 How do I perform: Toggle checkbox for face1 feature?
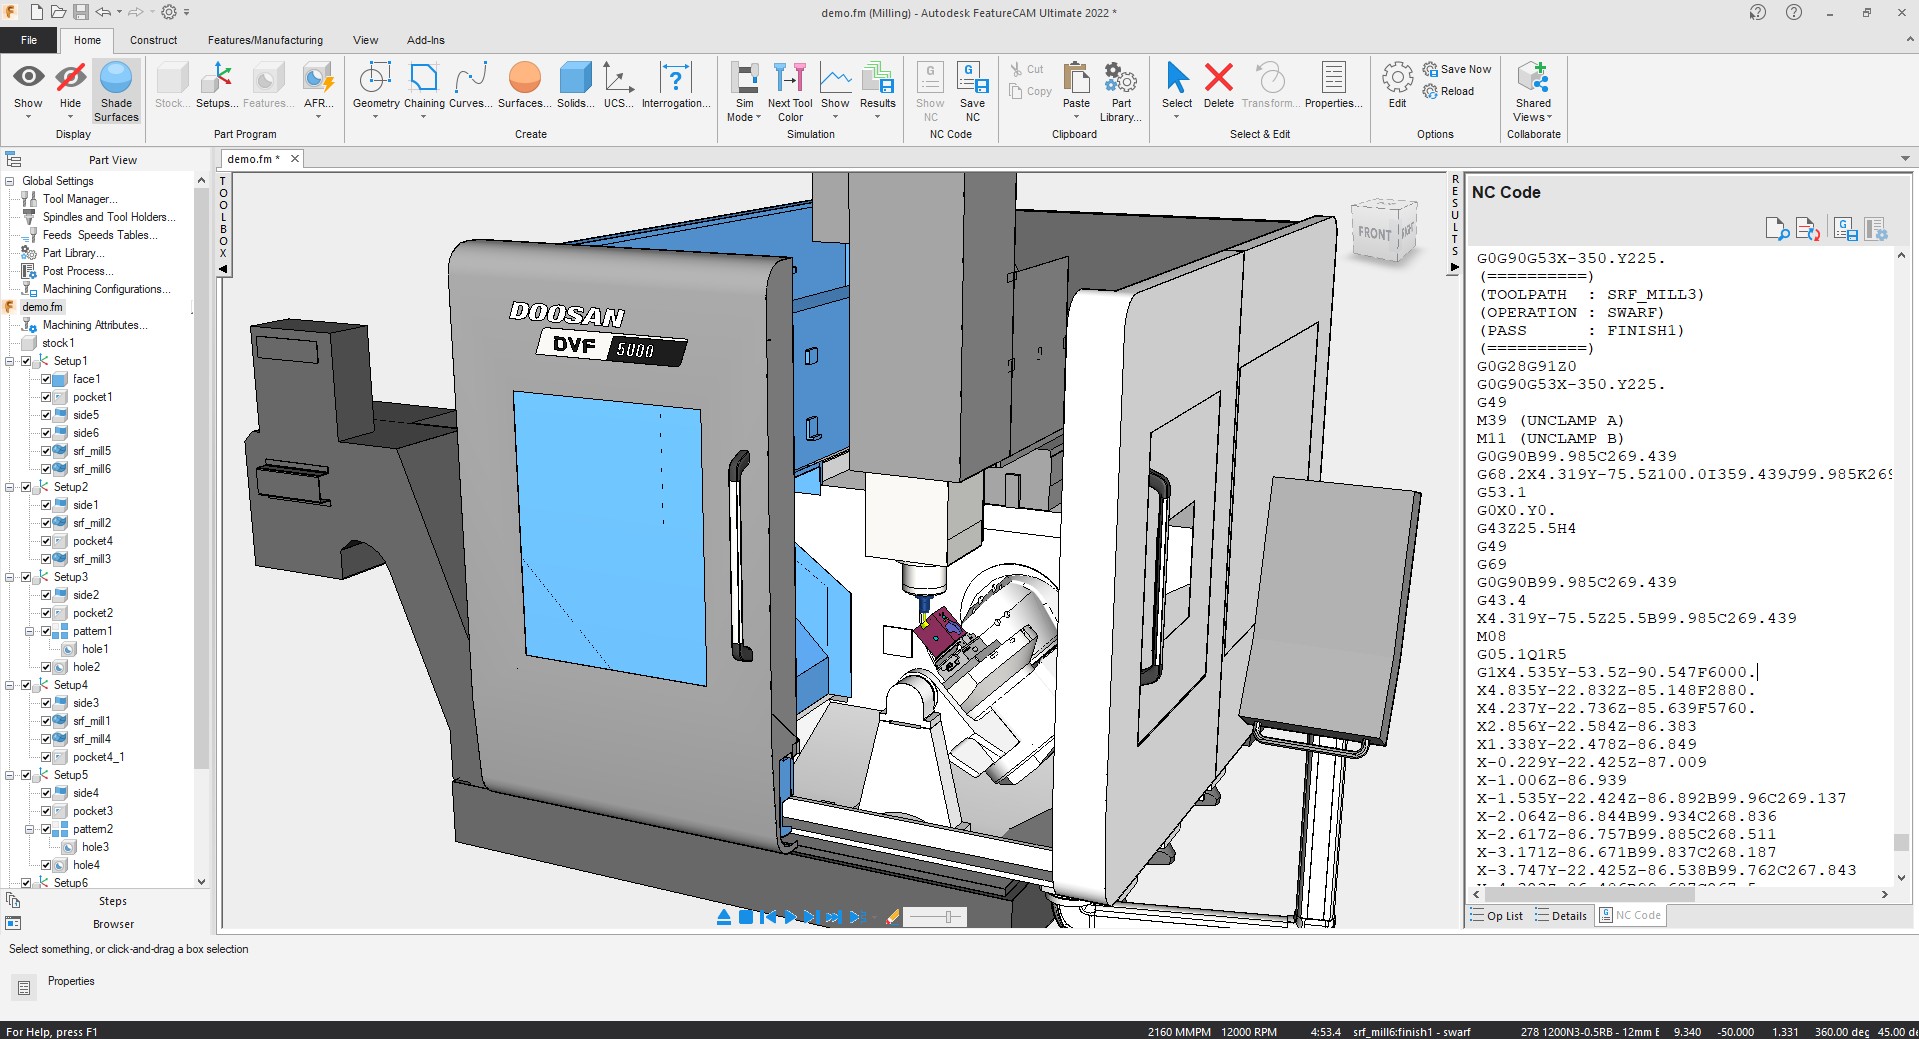46,379
